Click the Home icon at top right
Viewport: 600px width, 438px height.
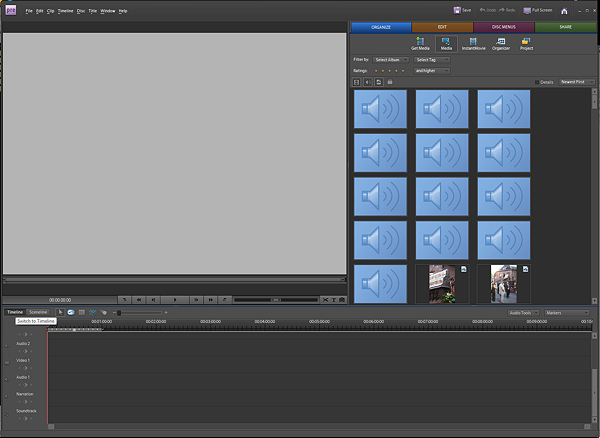(x=564, y=10)
